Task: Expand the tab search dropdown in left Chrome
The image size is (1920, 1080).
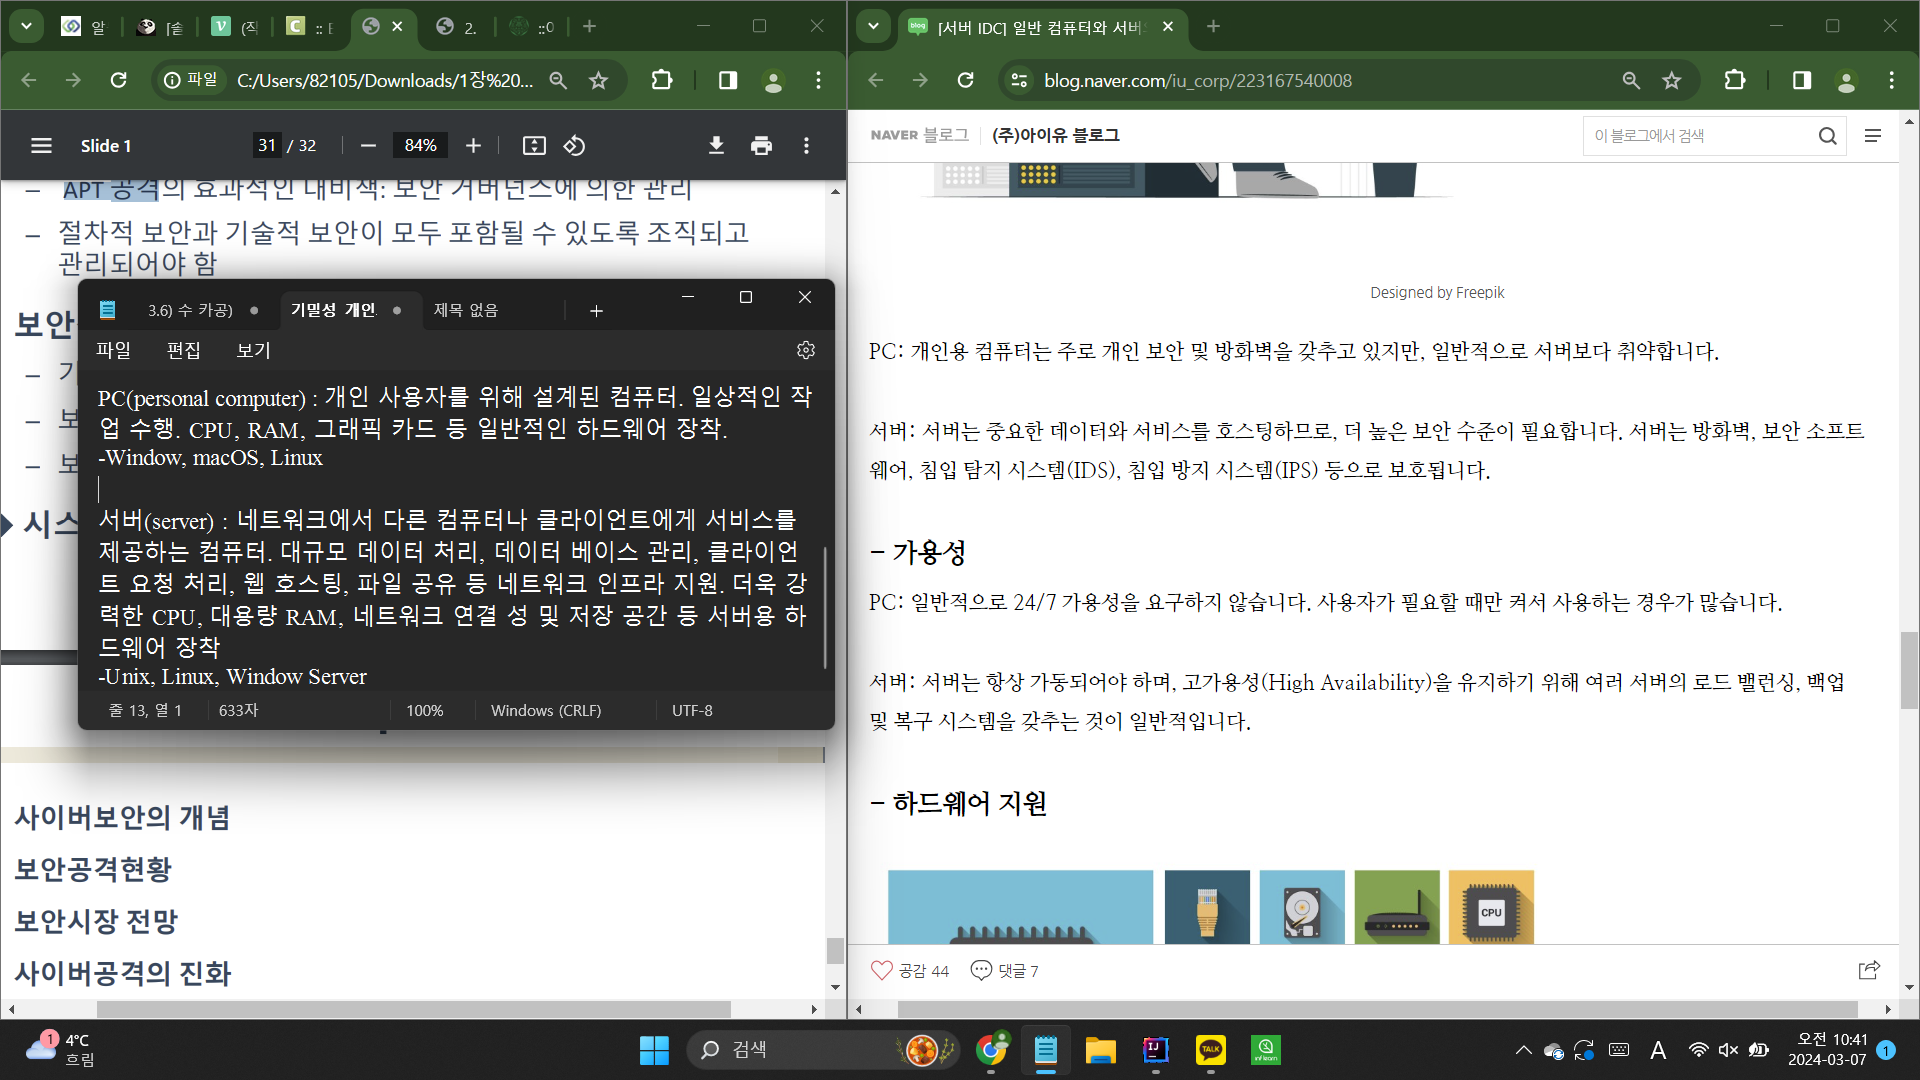Action: 26,26
